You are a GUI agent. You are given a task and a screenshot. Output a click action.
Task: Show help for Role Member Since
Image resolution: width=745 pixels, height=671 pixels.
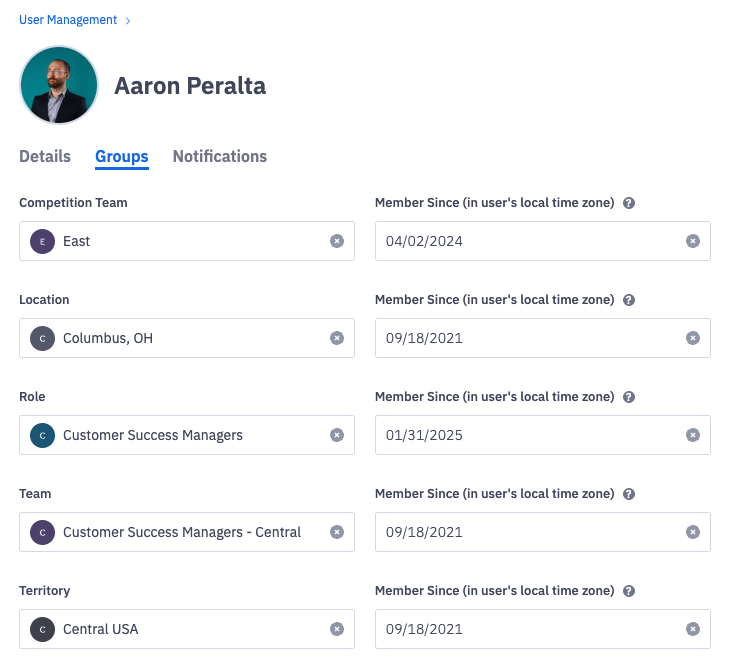pyautogui.click(x=629, y=397)
